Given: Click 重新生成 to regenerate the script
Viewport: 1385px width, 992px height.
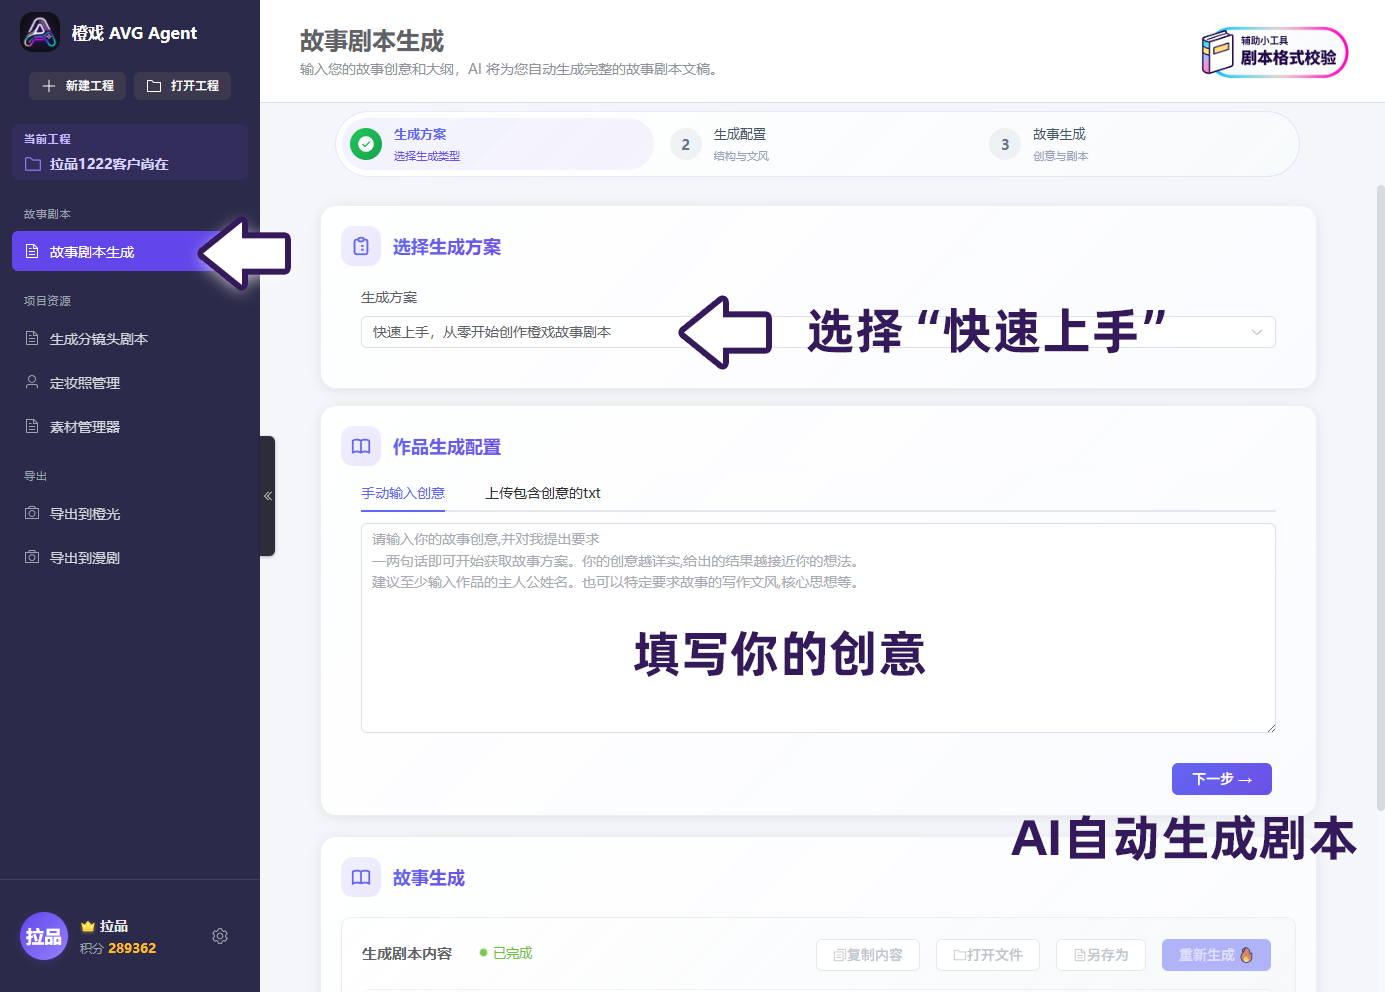Looking at the screenshot, I should (1216, 955).
